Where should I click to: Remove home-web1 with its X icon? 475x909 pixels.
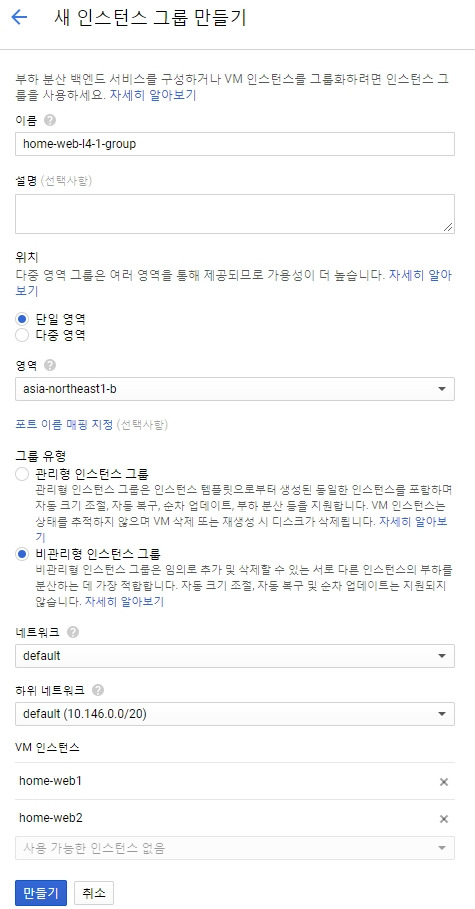tap(444, 782)
